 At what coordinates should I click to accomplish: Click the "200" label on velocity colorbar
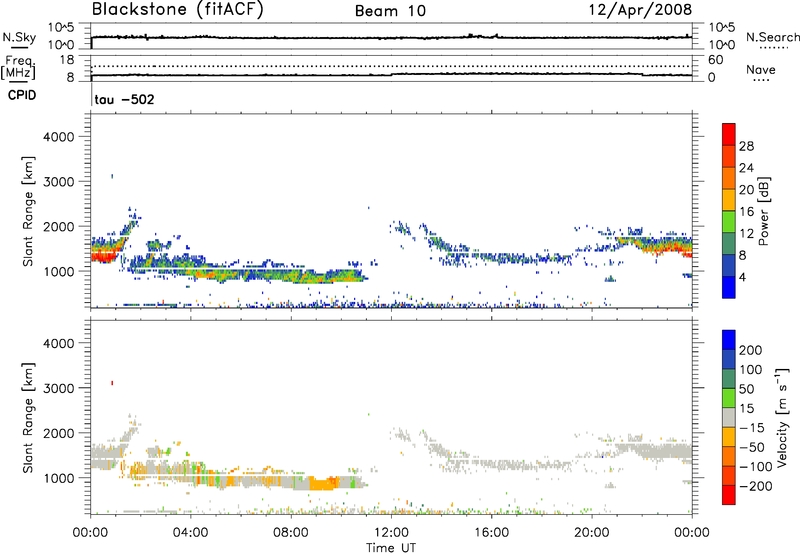click(751, 350)
